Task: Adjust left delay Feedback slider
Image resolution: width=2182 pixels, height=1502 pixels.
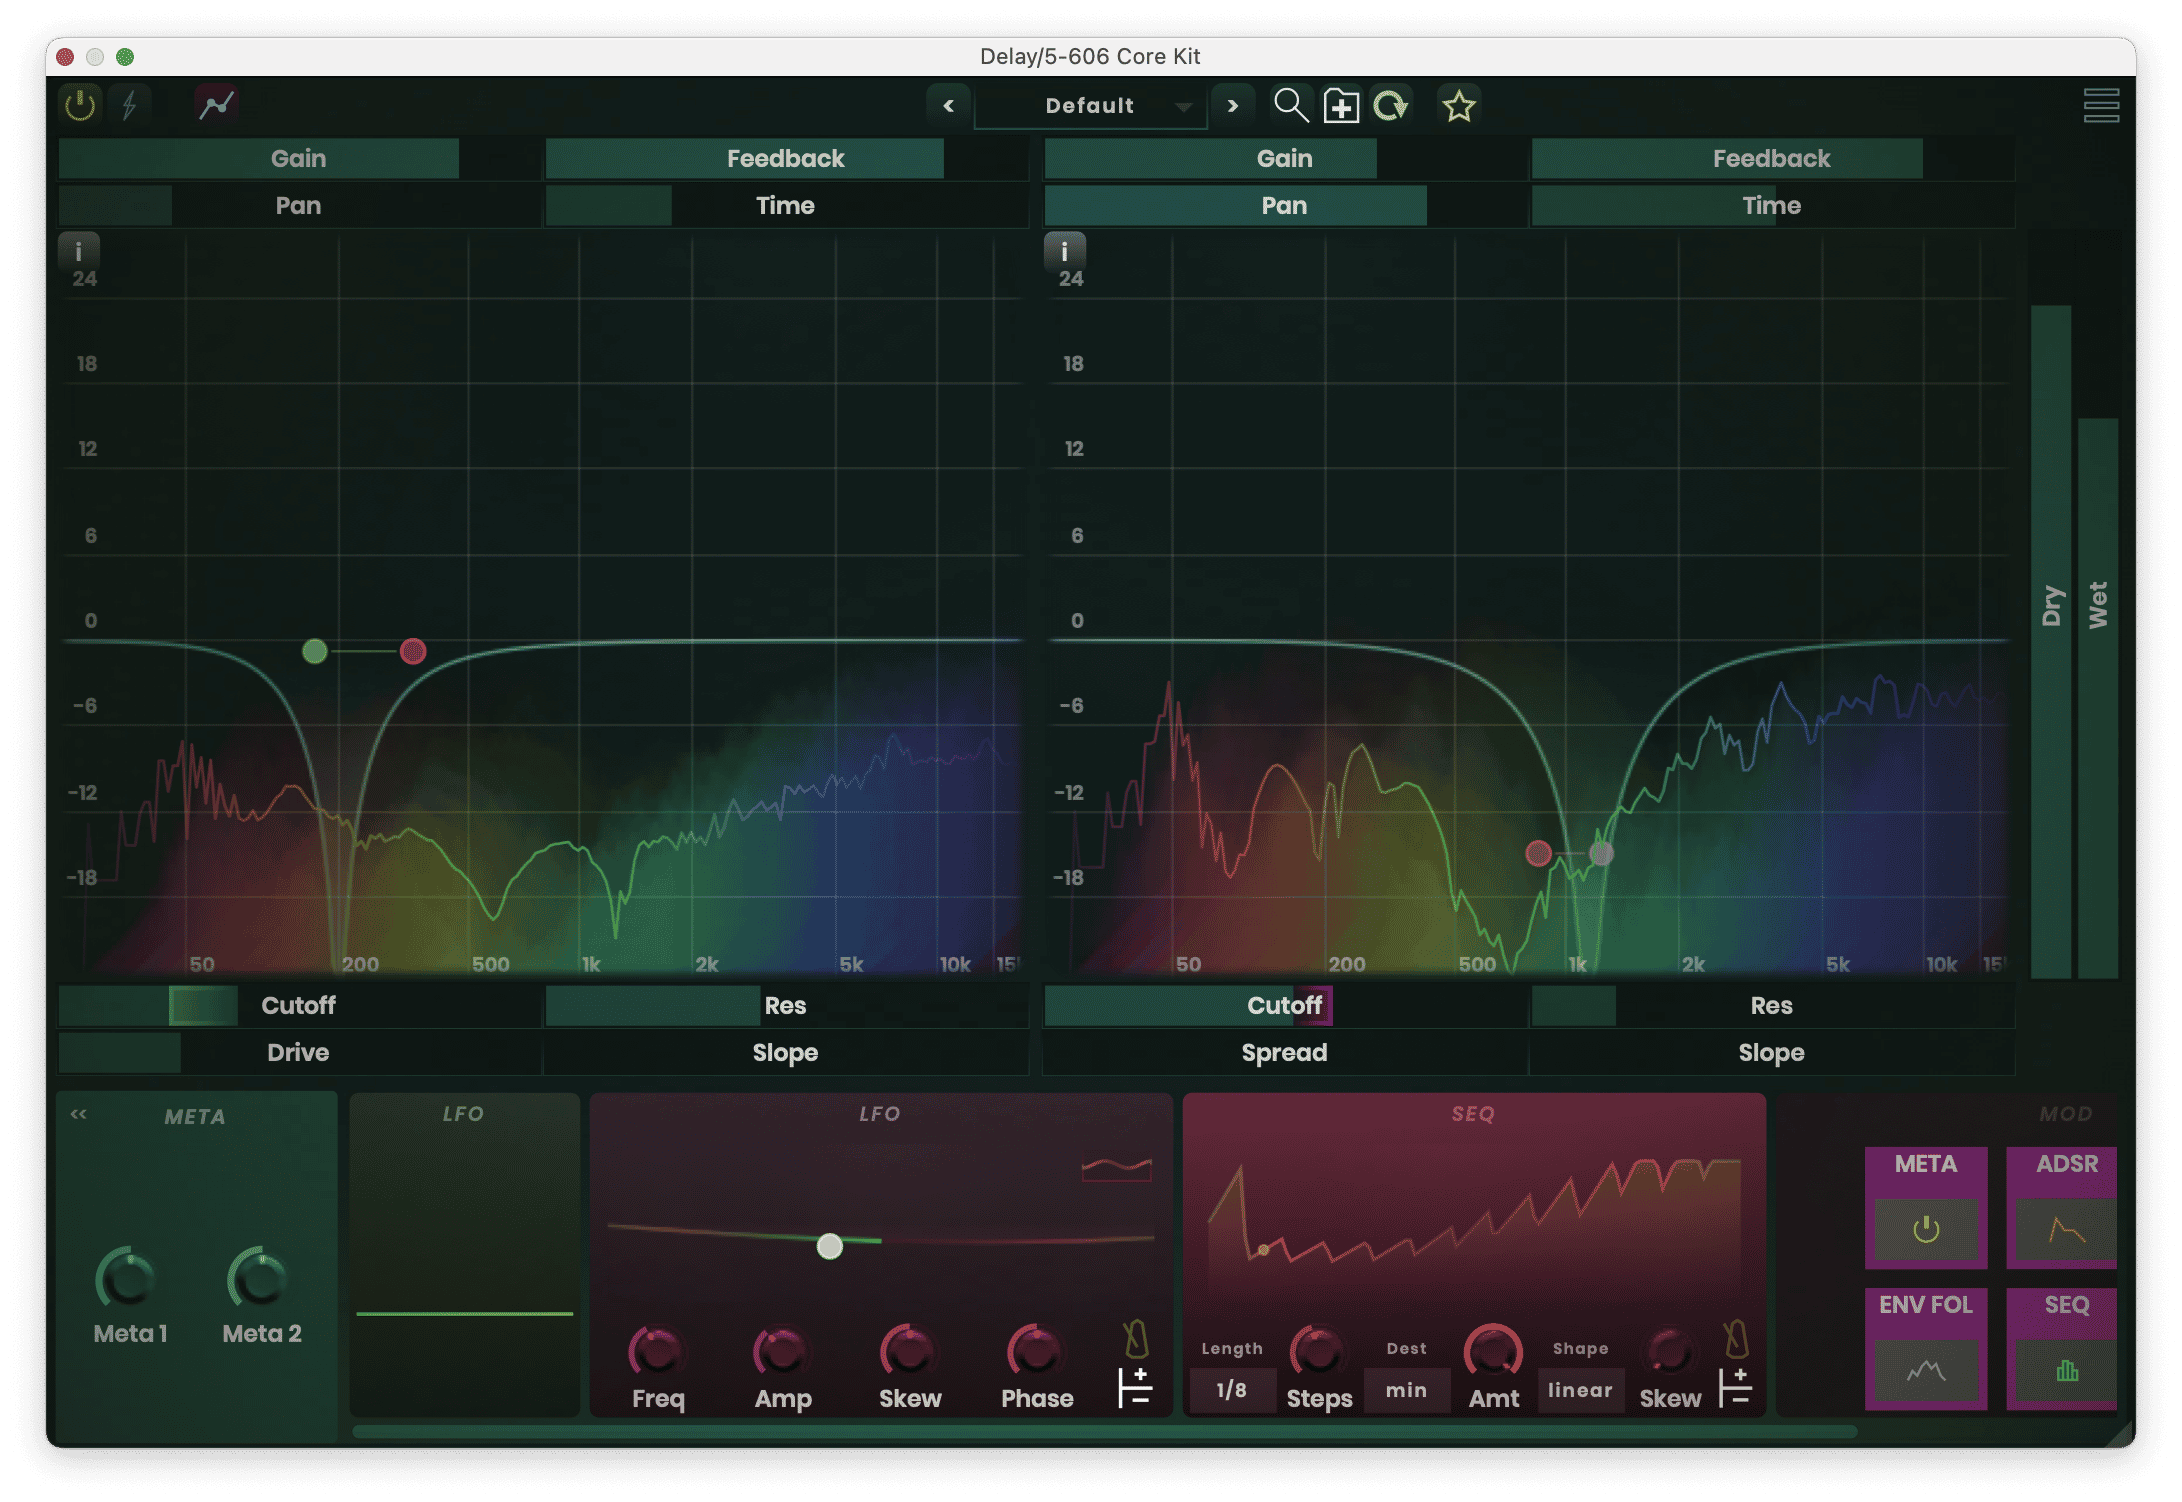Action: [x=786, y=158]
